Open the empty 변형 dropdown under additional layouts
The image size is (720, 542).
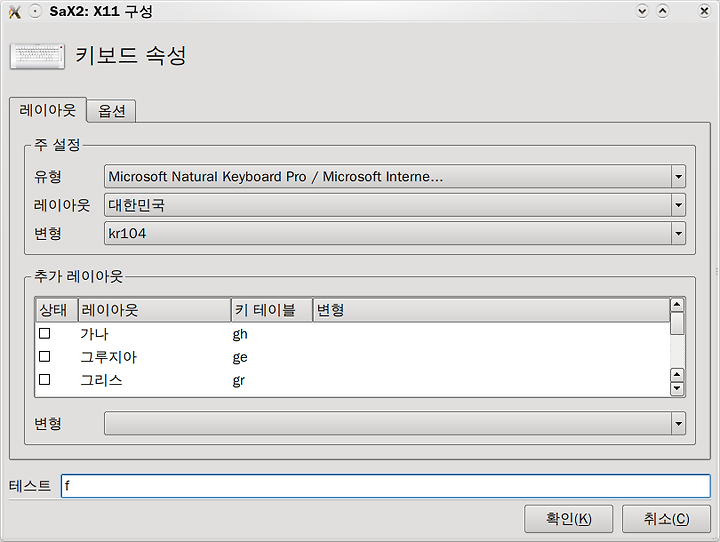[395, 423]
